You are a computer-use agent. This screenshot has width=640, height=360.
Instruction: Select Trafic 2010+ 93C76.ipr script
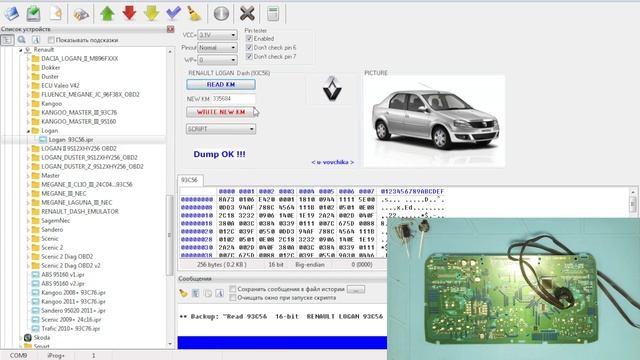click(70, 328)
